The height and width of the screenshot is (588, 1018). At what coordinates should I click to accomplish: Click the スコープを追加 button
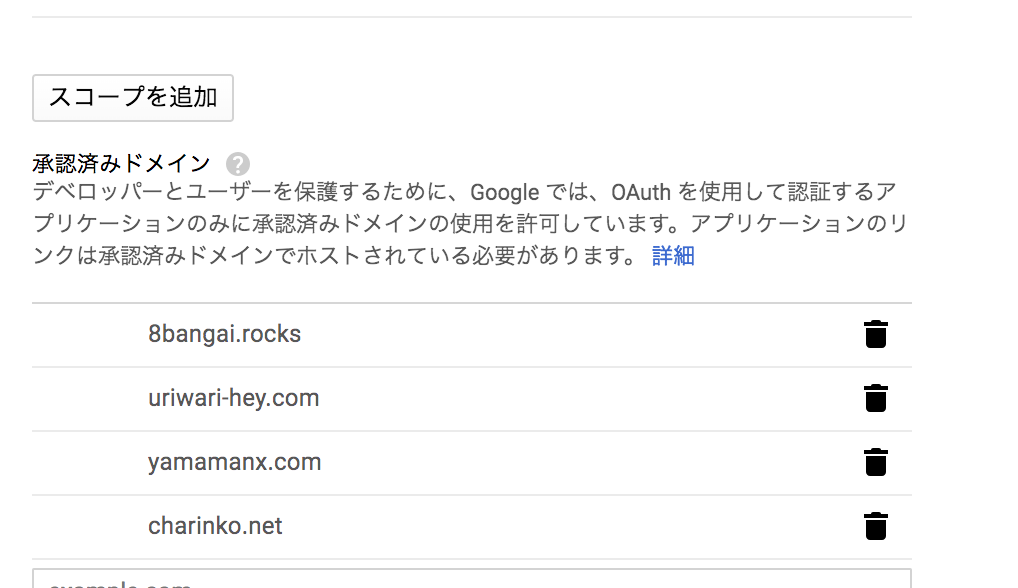(x=133, y=98)
